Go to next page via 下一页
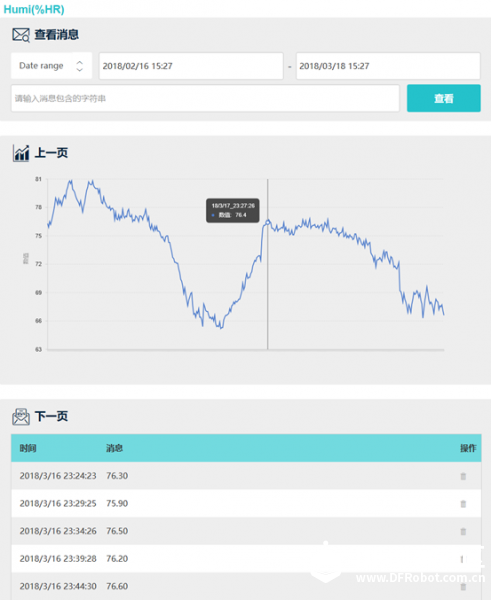 point(51,416)
